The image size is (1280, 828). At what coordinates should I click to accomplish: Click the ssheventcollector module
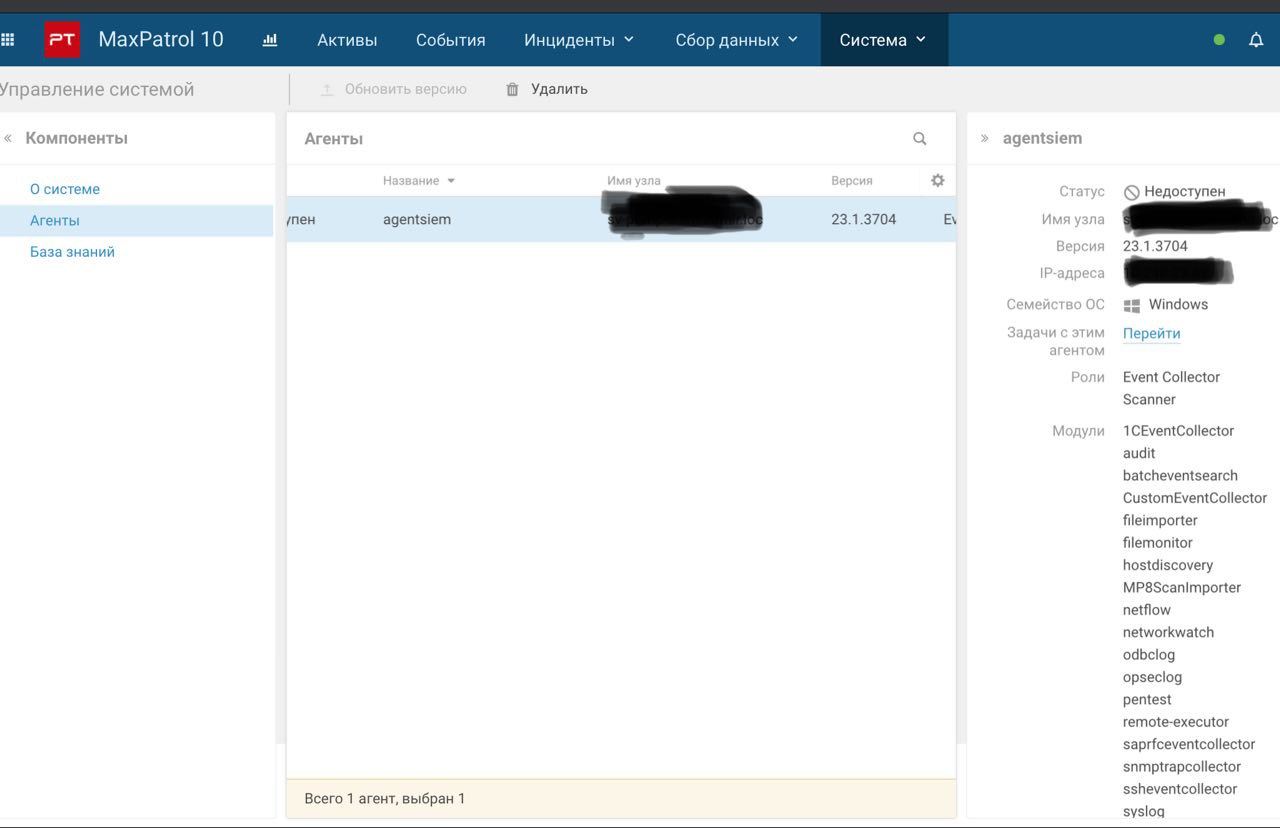[1180, 789]
